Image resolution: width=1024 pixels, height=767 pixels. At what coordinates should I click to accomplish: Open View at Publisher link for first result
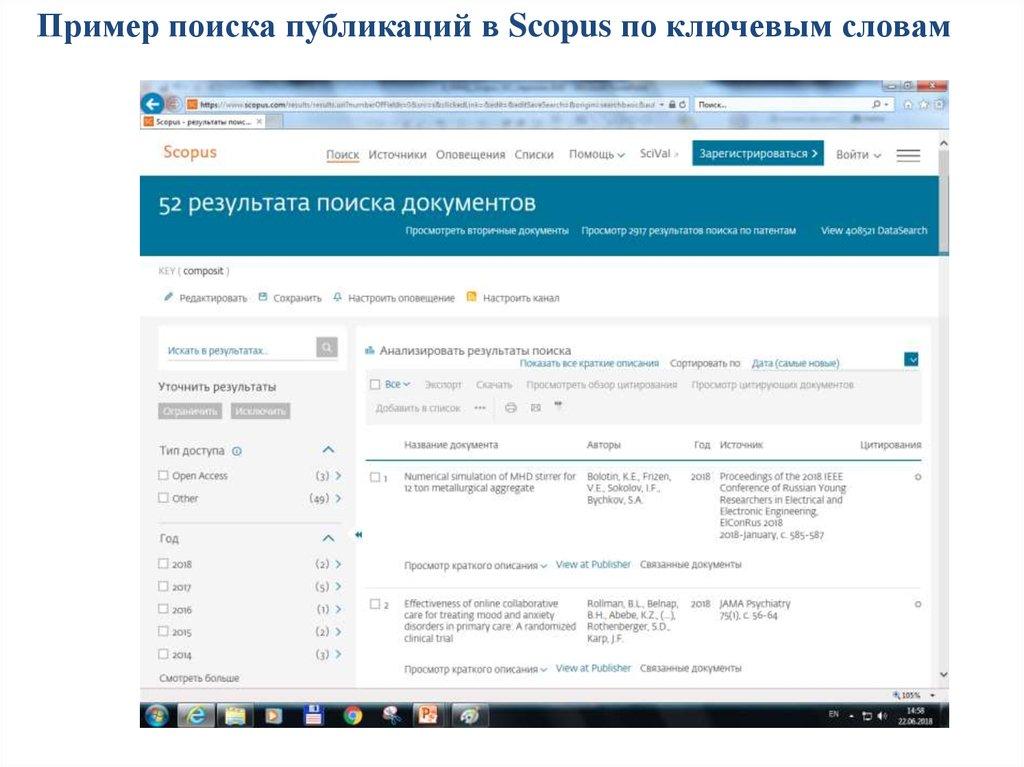tap(593, 565)
